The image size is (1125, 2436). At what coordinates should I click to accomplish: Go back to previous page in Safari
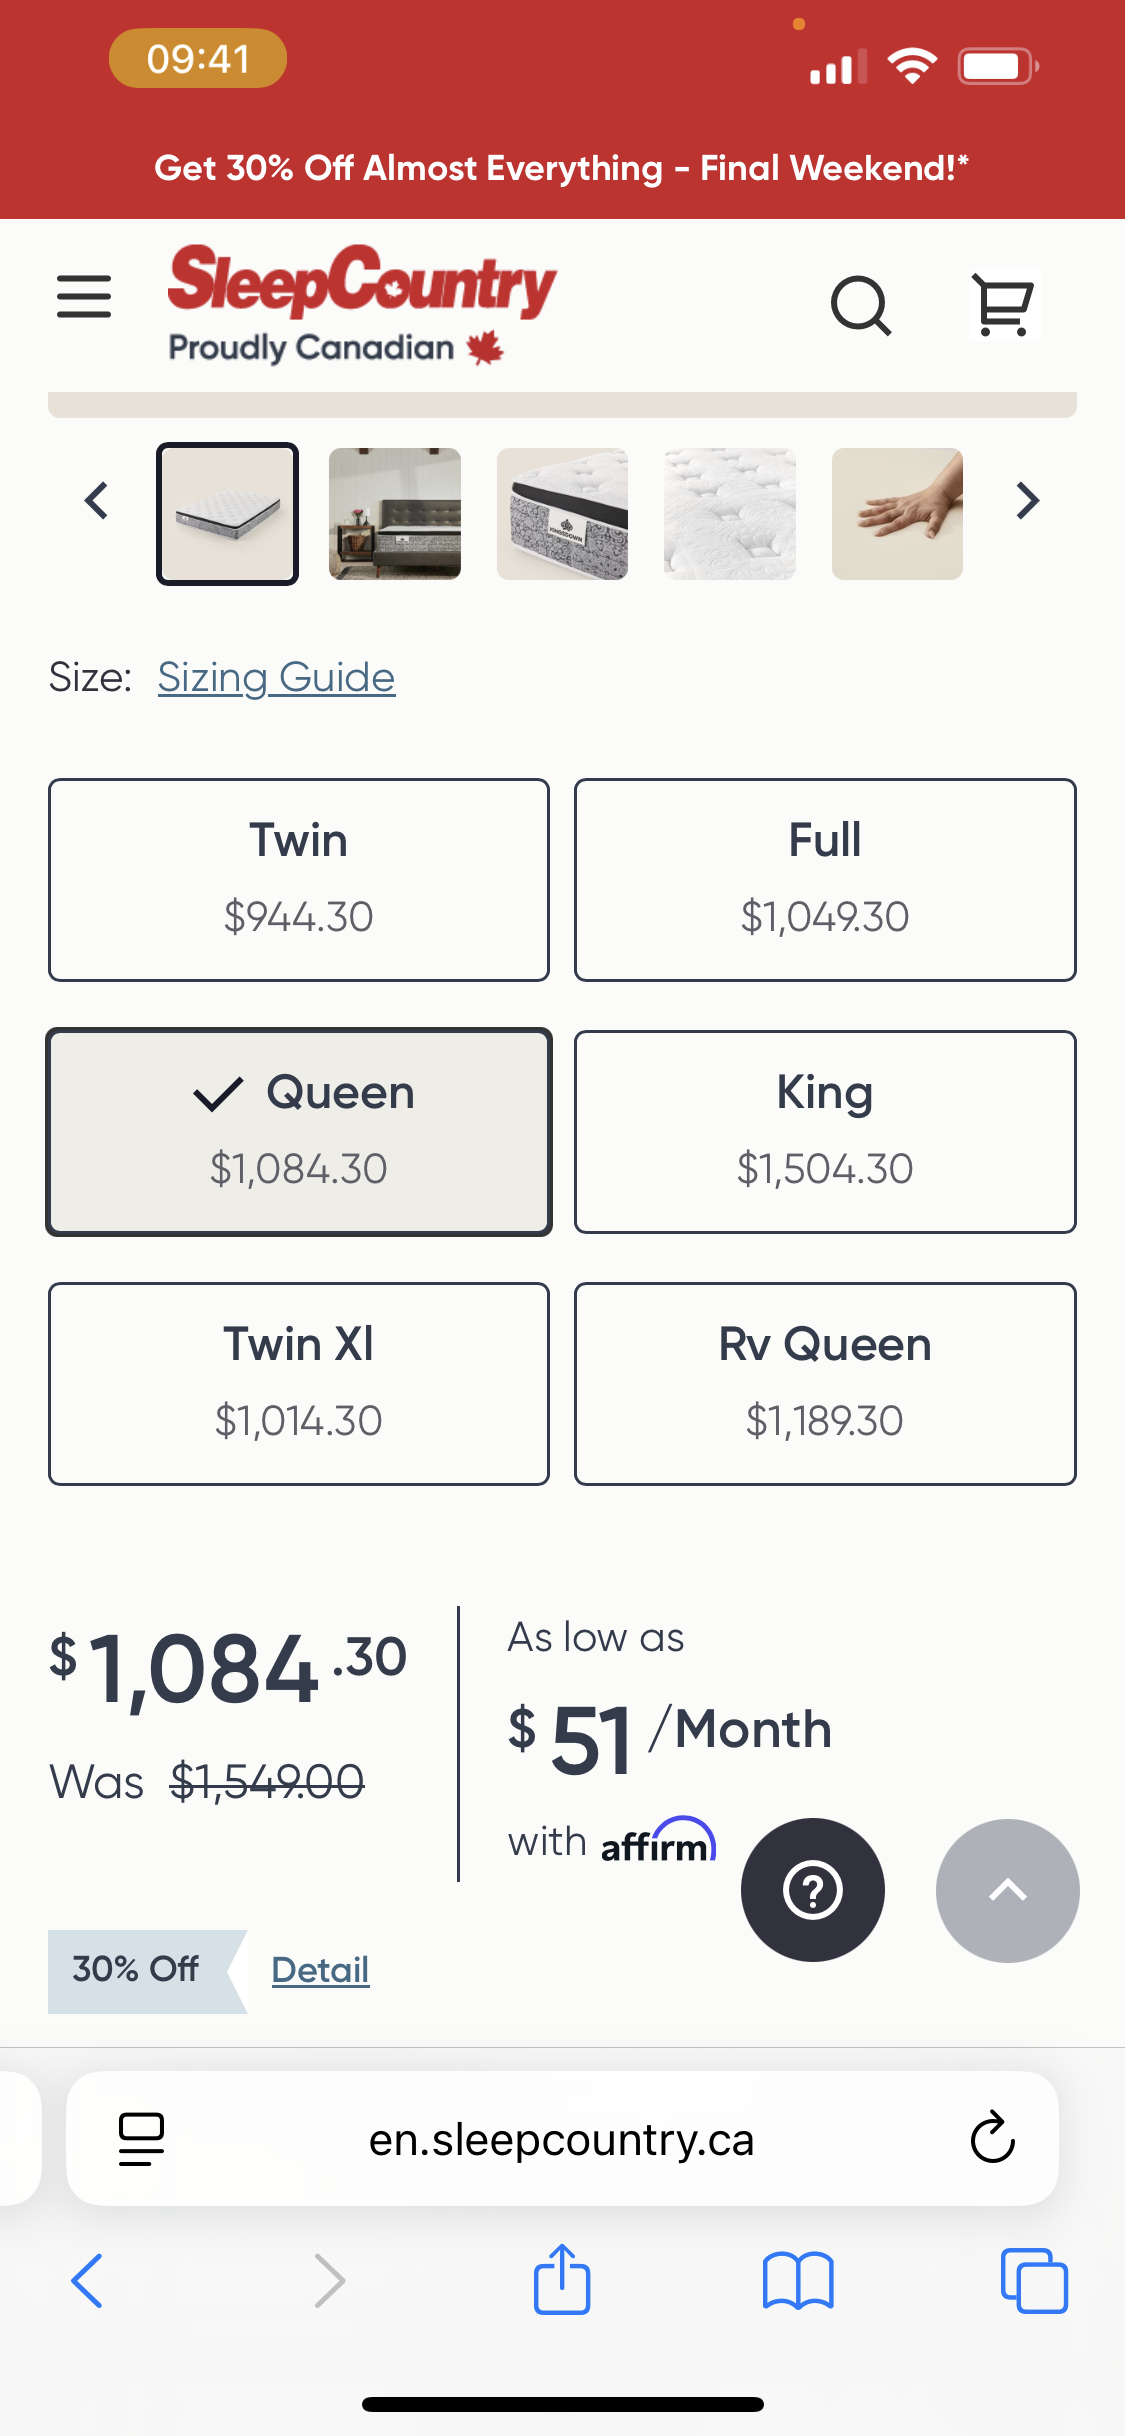[x=88, y=2280]
